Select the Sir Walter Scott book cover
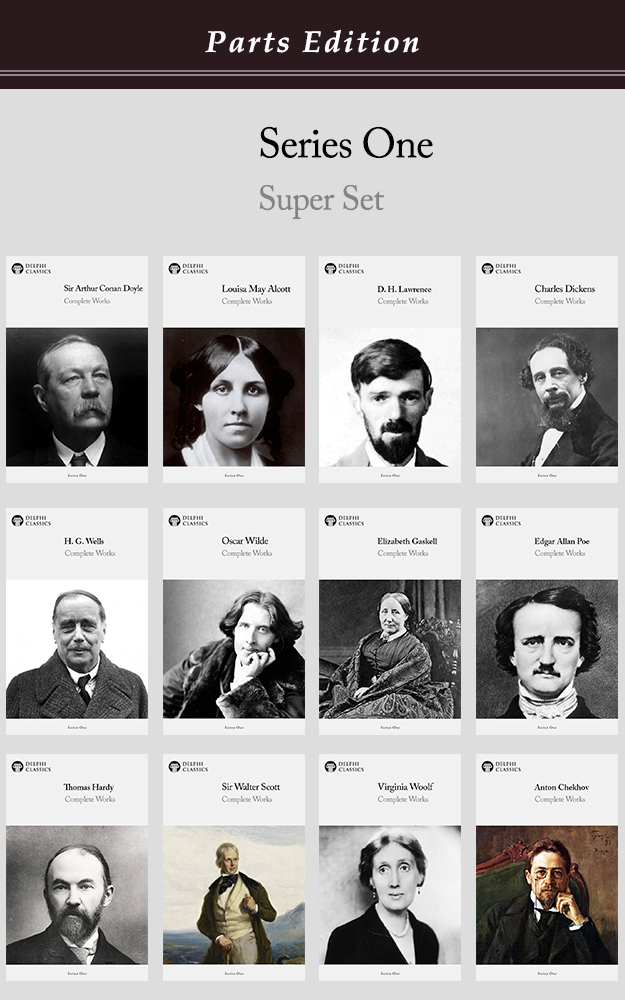 tap(234, 867)
